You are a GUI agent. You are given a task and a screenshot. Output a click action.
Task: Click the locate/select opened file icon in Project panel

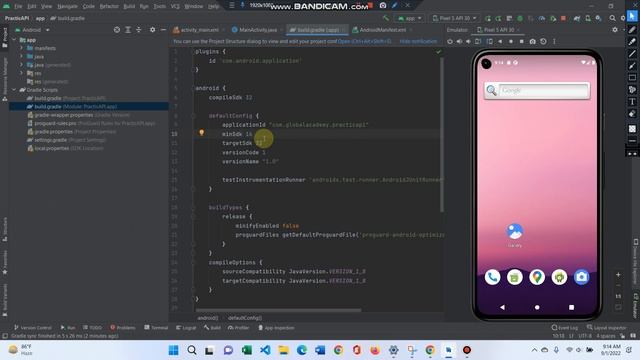(117, 30)
